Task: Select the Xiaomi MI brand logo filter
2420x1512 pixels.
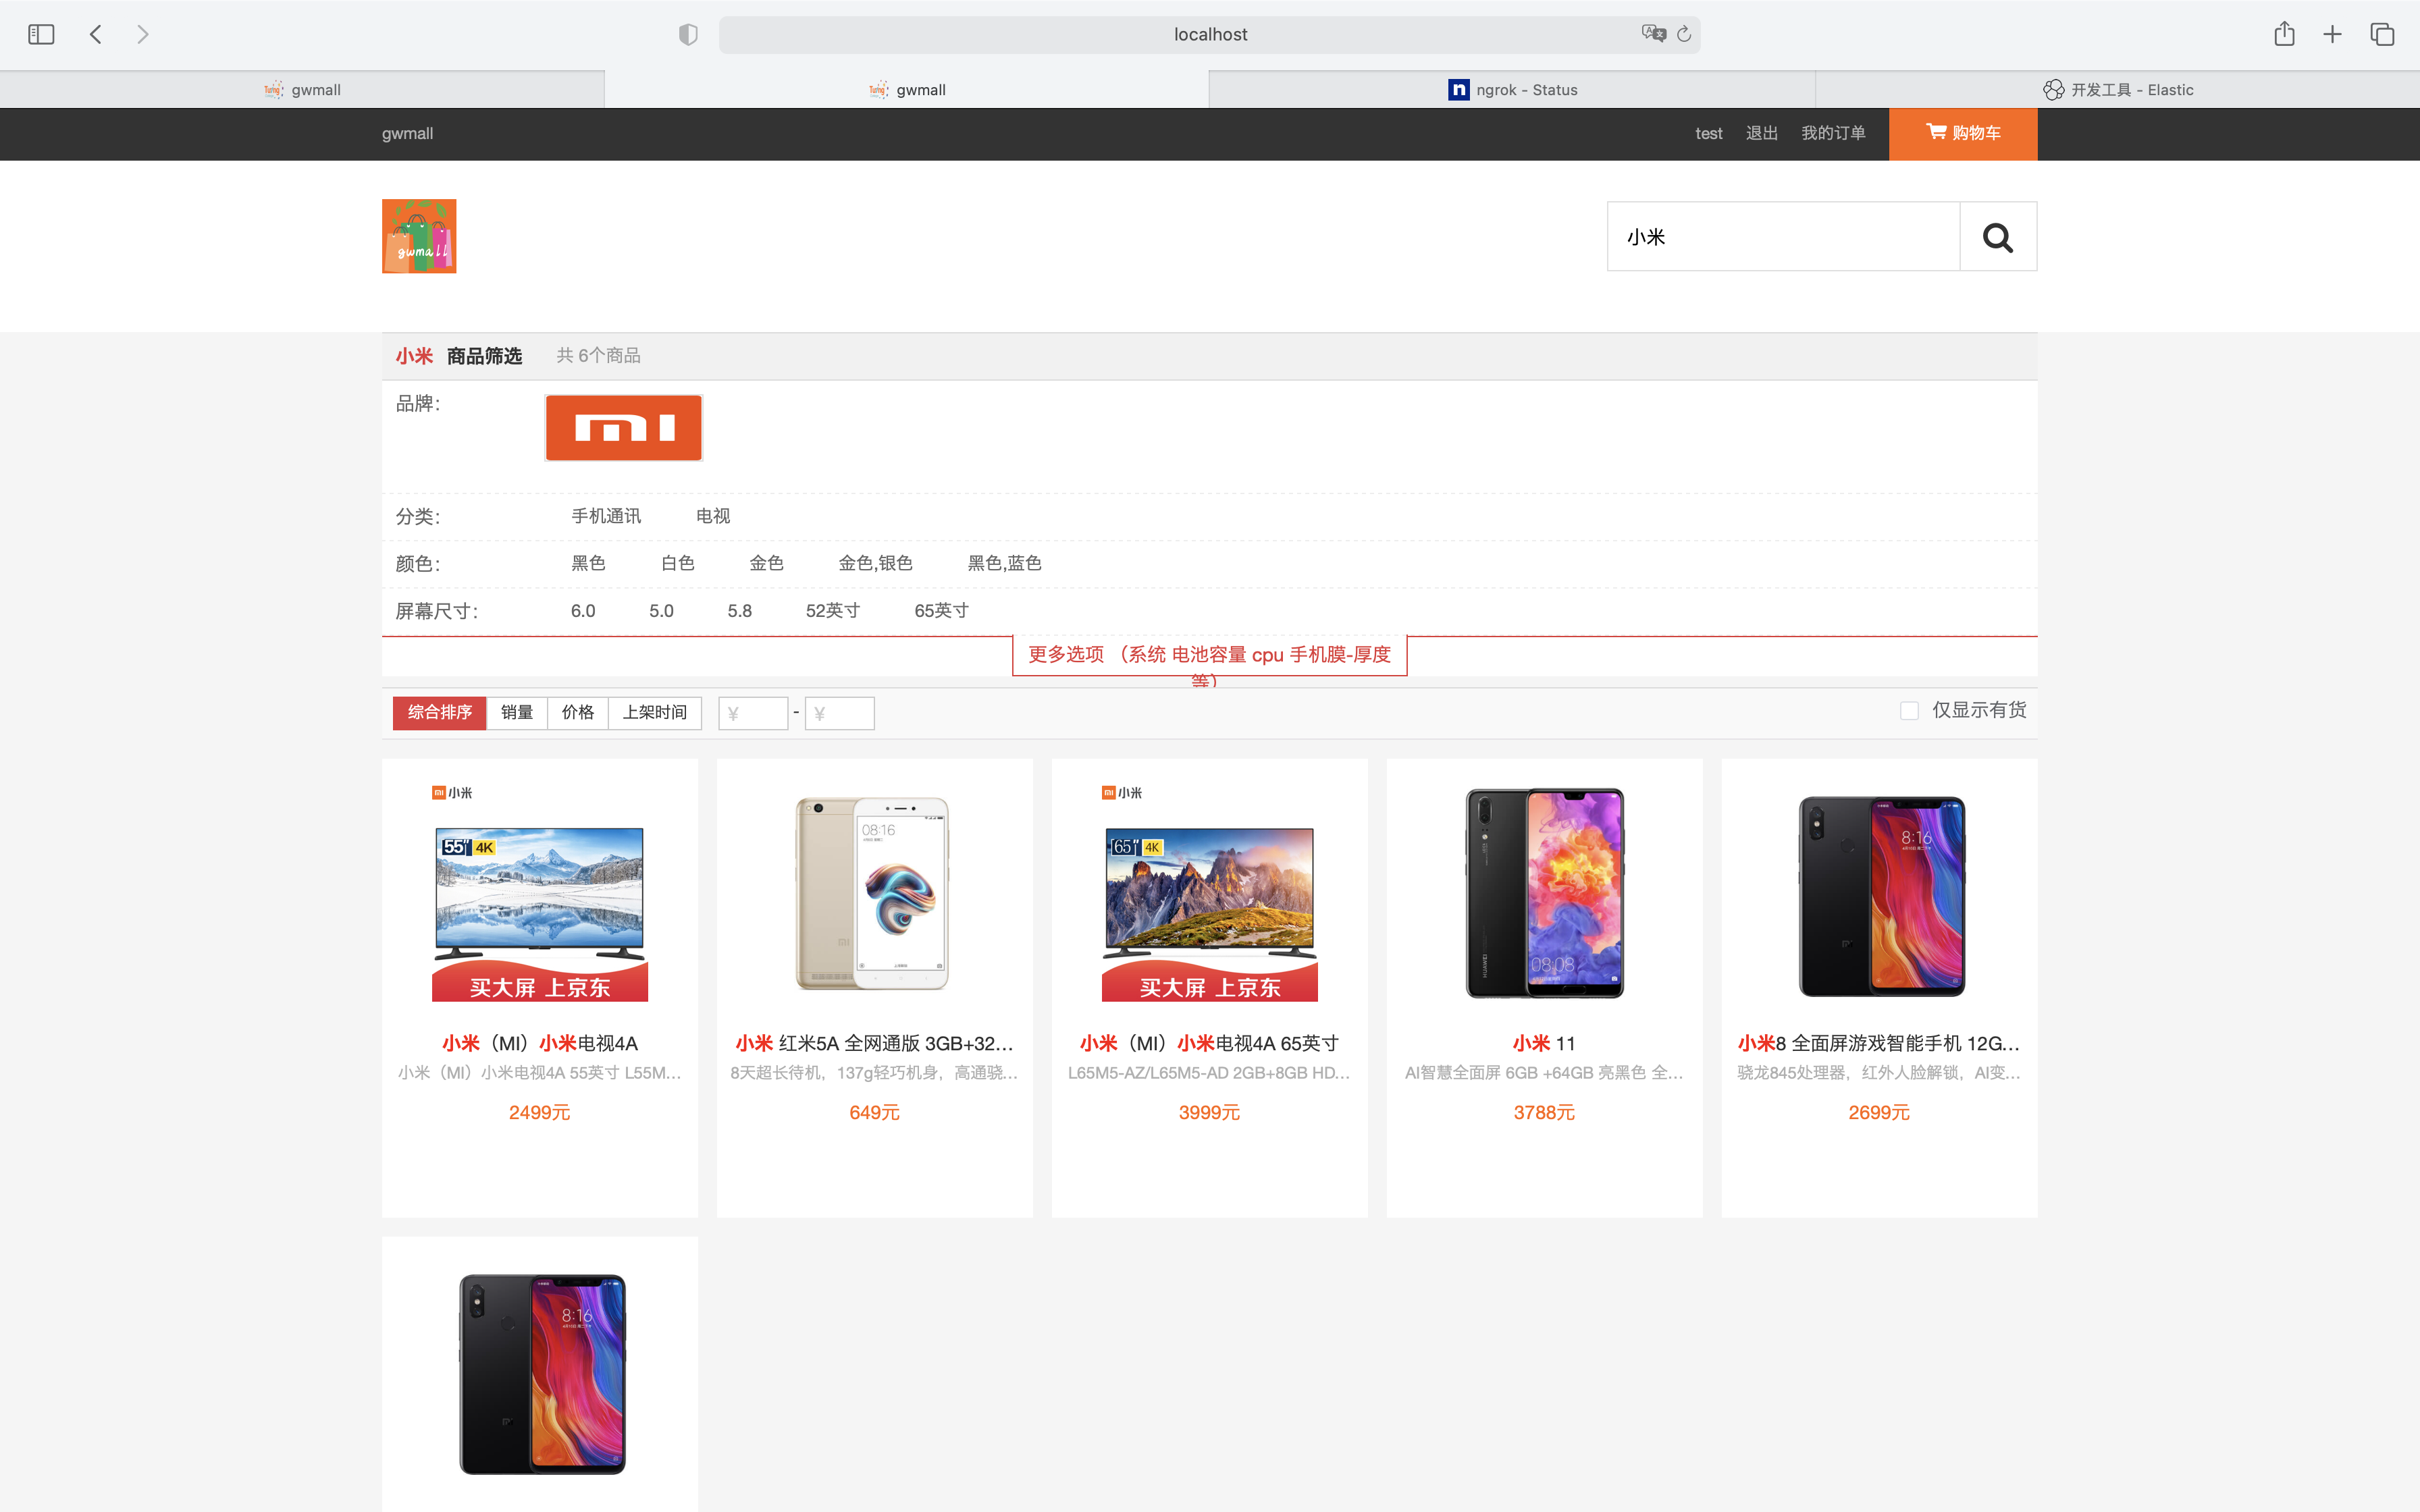Action: pos(624,428)
